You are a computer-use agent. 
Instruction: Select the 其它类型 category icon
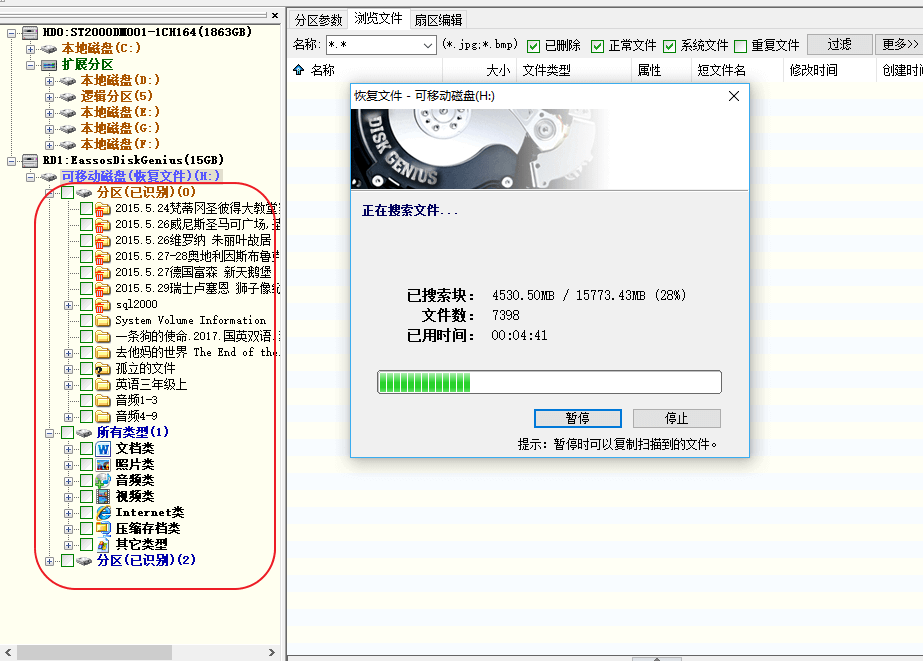click(x=105, y=544)
